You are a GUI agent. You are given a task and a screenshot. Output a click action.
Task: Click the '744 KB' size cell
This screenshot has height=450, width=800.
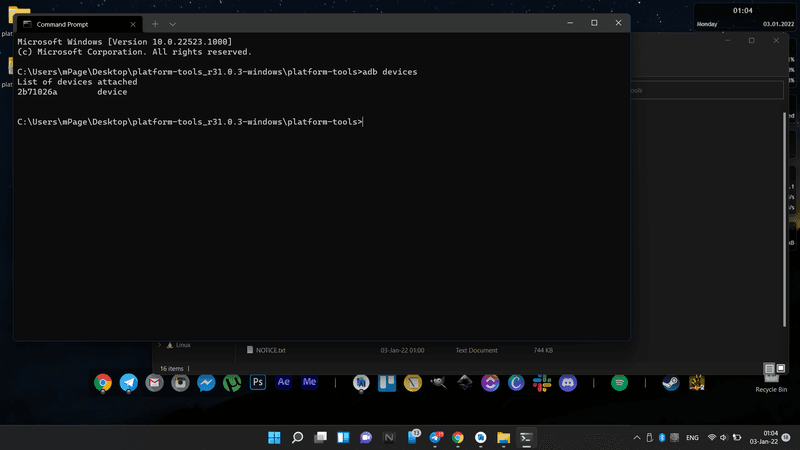point(543,351)
